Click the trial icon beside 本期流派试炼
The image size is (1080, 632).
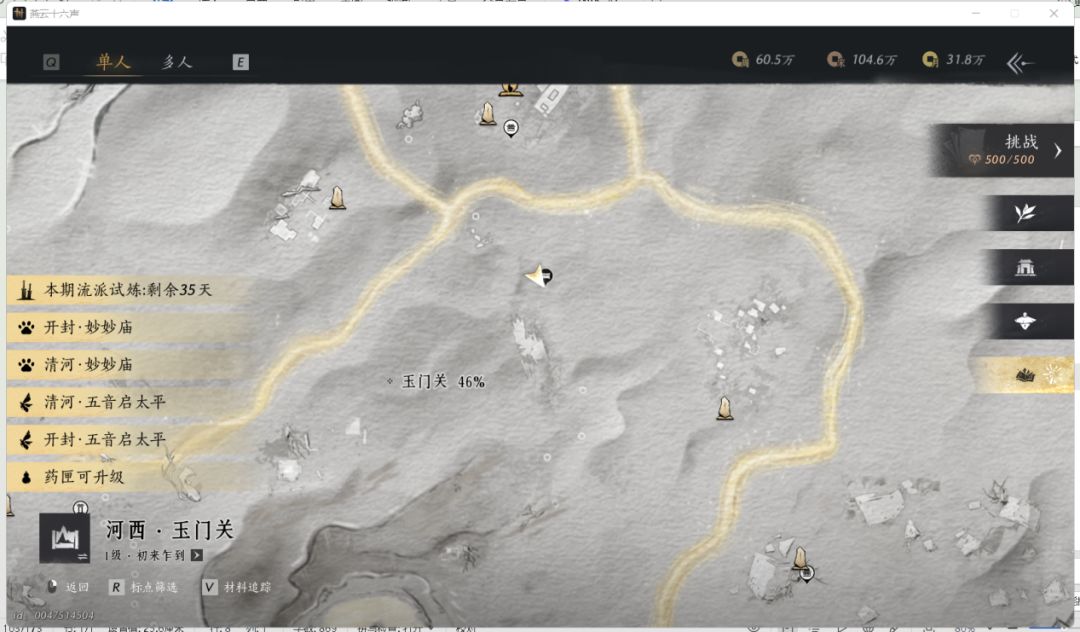[26, 290]
